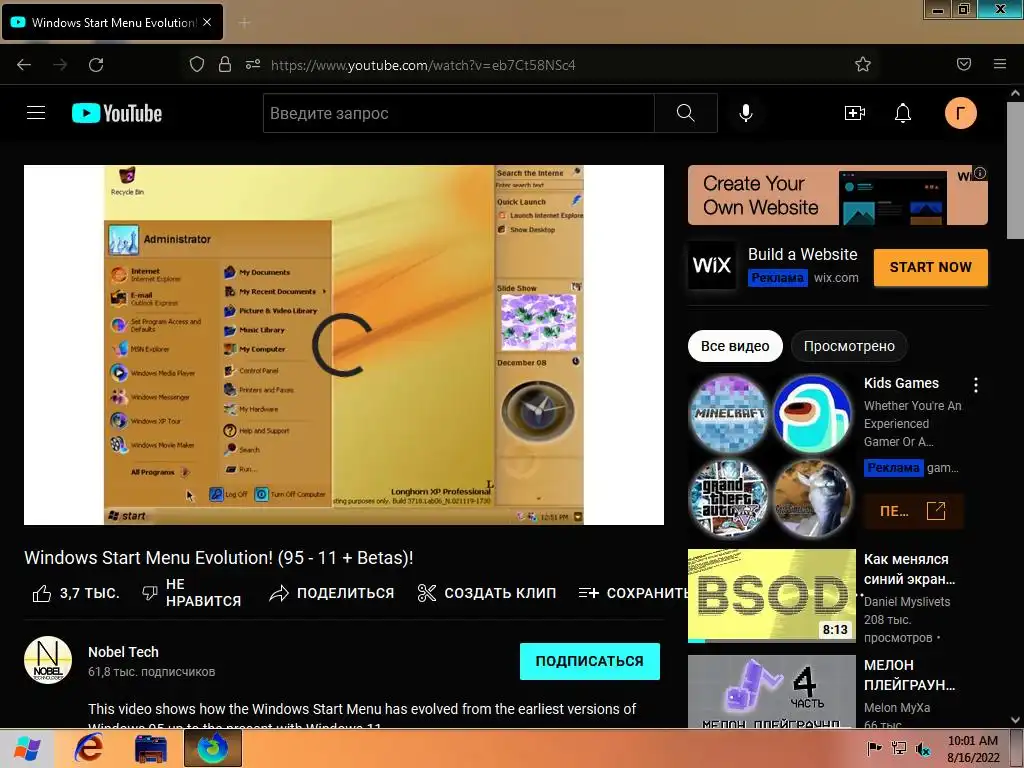Open the Kids Games ad options menu
The image size is (1024, 768).
[x=976, y=385]
